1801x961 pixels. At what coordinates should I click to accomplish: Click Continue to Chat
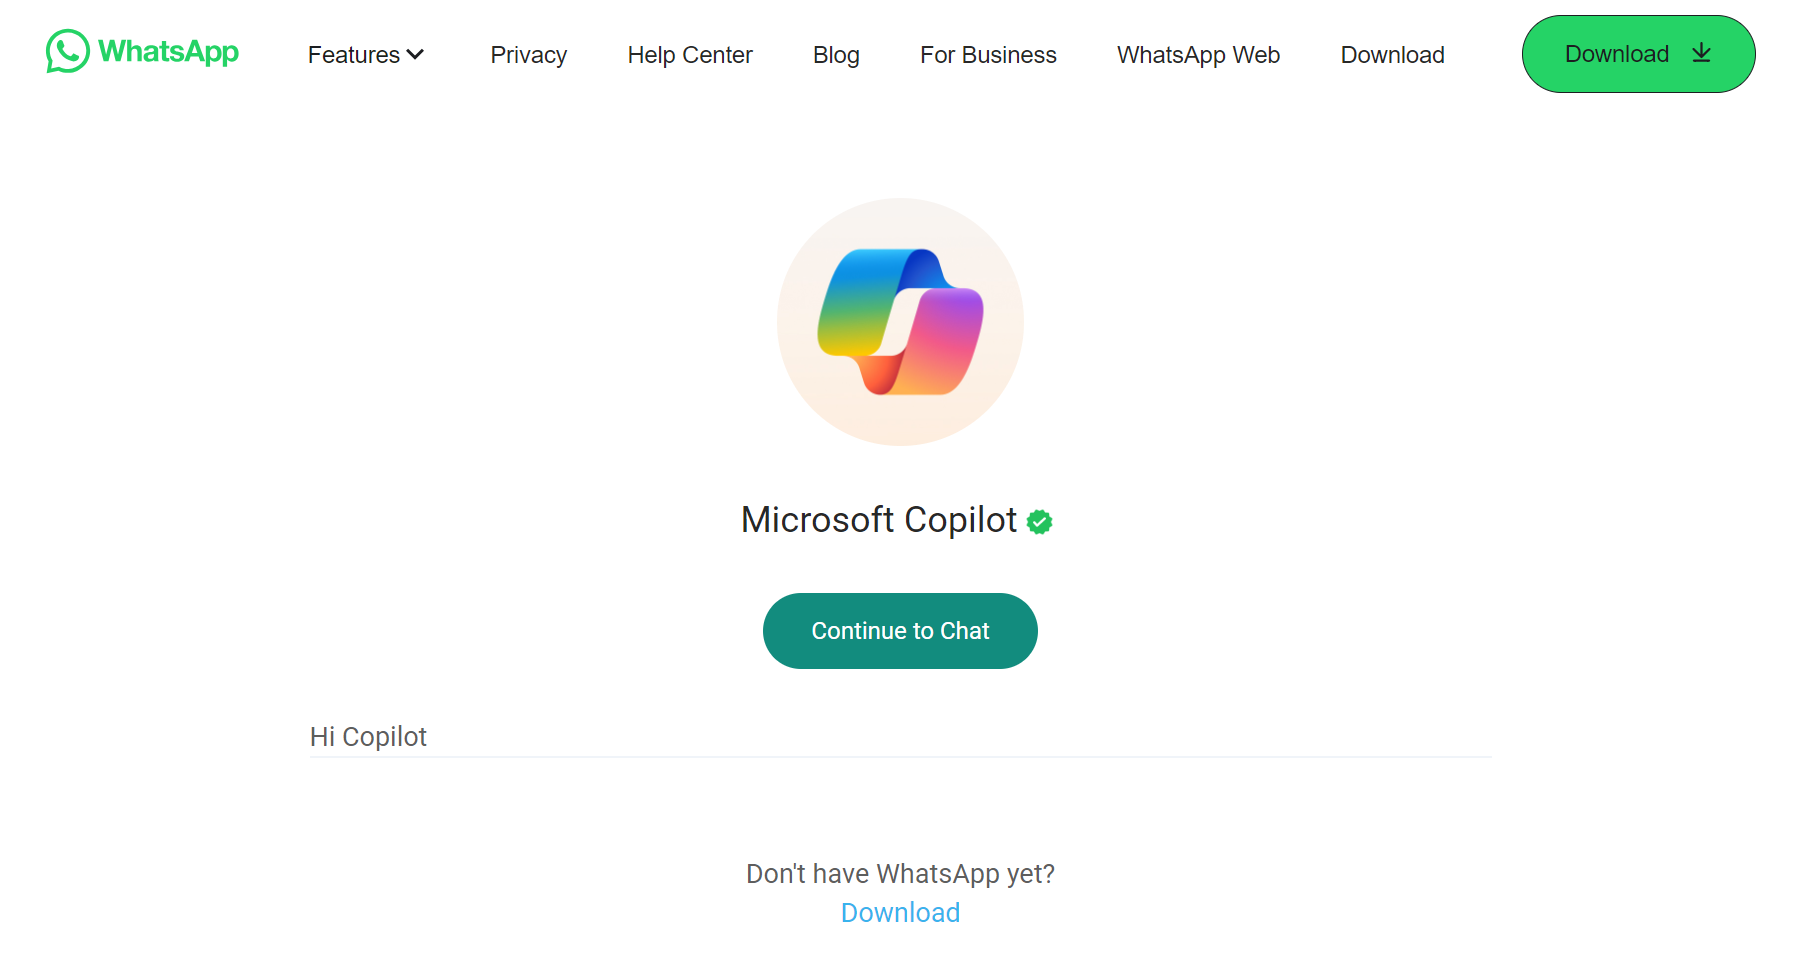899,630
